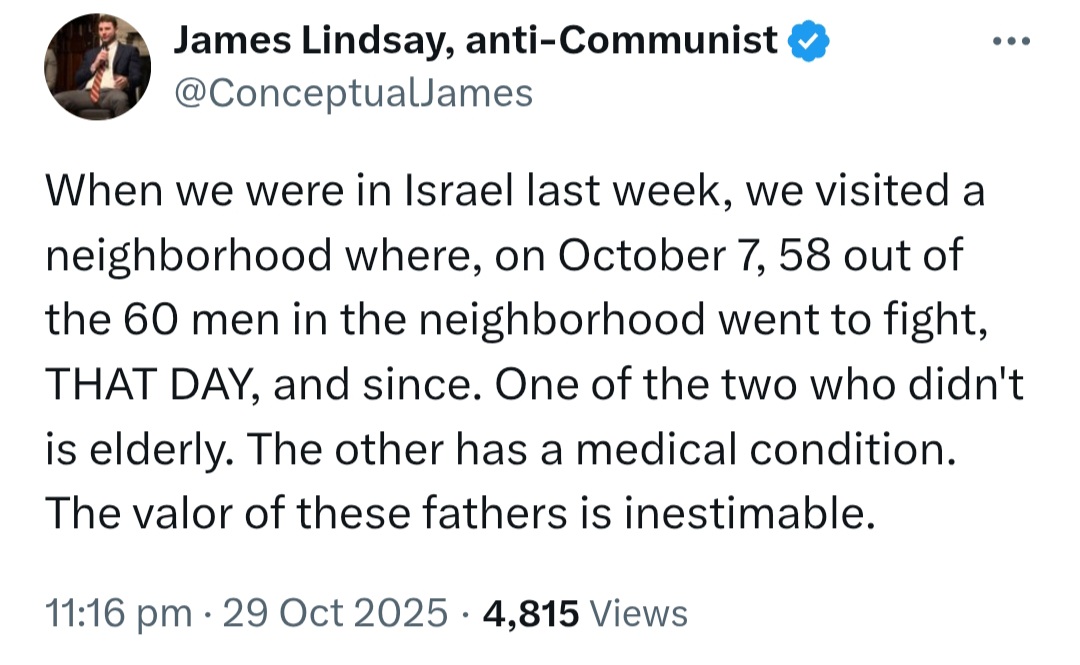Click the blue verified checkmark badge
This screenshot has width=1080, height=665.
point(808,41)
